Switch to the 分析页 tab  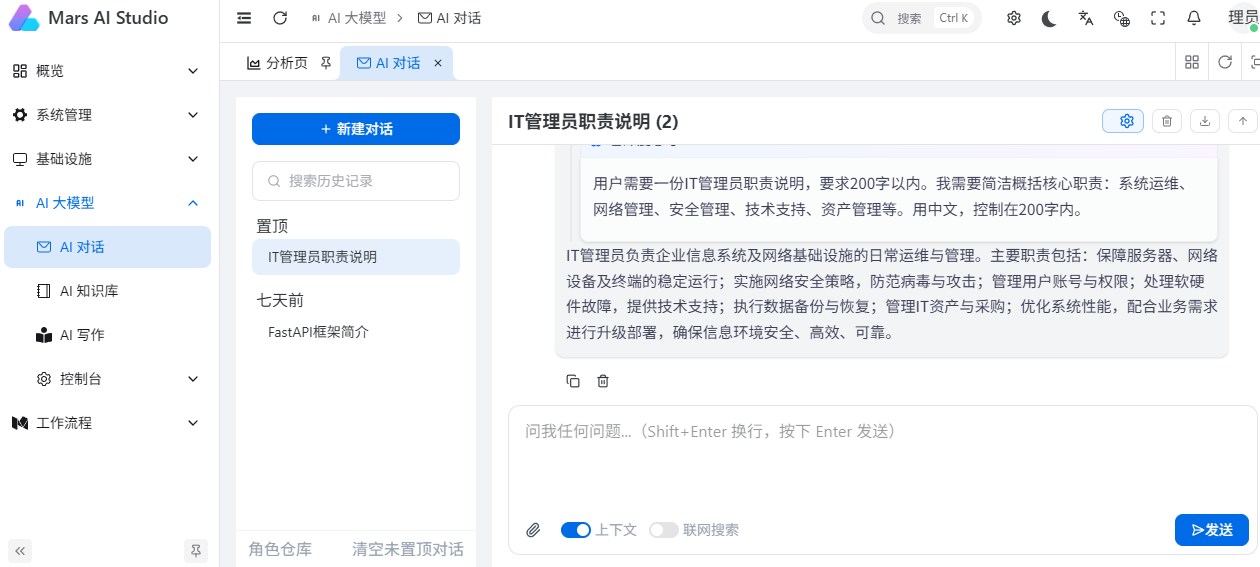288,63
